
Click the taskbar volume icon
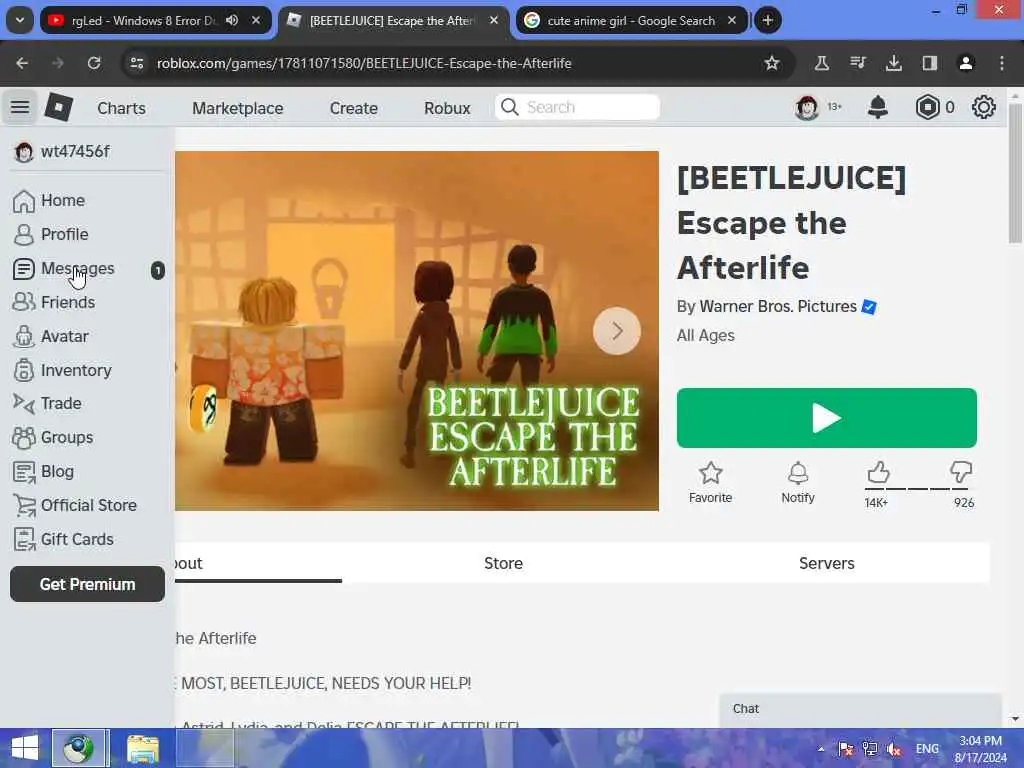[x=894, y=749]
